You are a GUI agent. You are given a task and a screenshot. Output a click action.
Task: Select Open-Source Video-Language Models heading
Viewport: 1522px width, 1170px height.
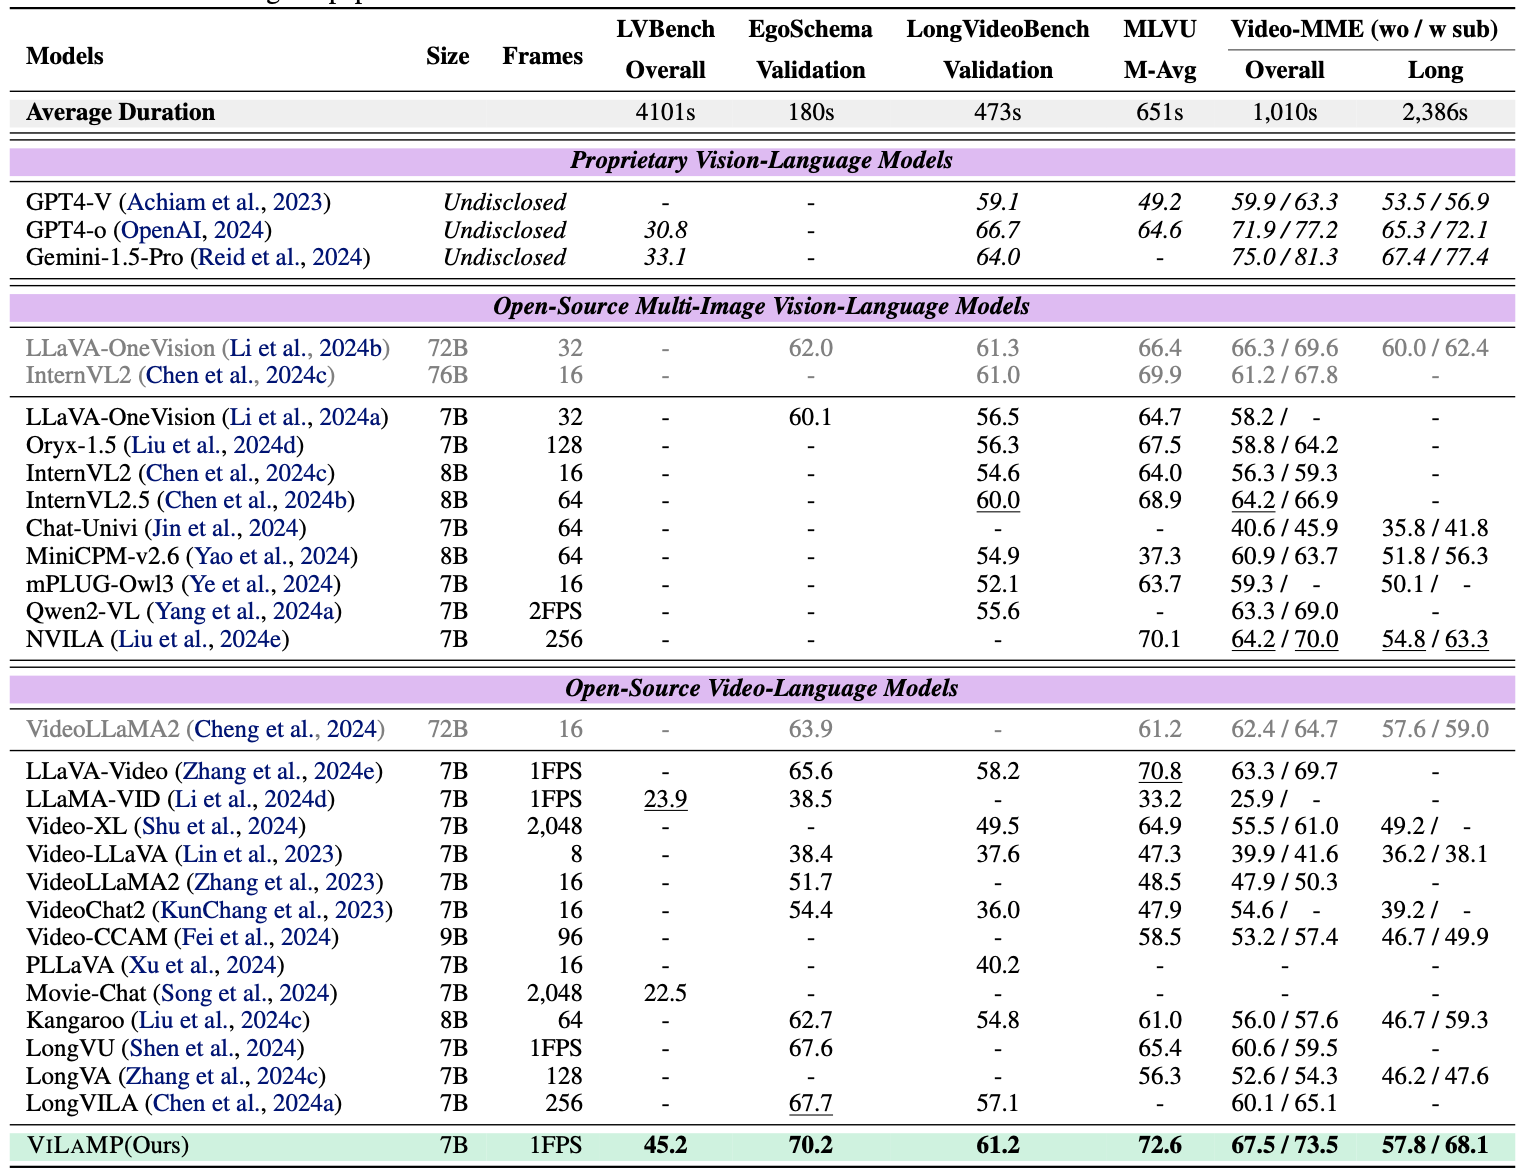(x=762, y=689)
